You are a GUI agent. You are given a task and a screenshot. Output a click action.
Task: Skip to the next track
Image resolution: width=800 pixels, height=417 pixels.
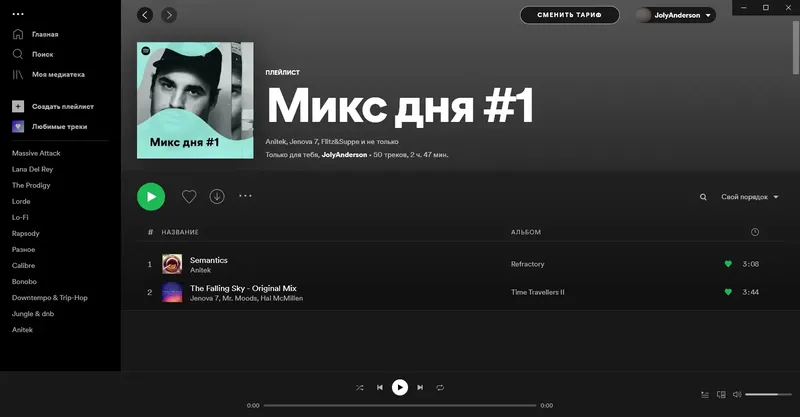(x=420, y=387)
